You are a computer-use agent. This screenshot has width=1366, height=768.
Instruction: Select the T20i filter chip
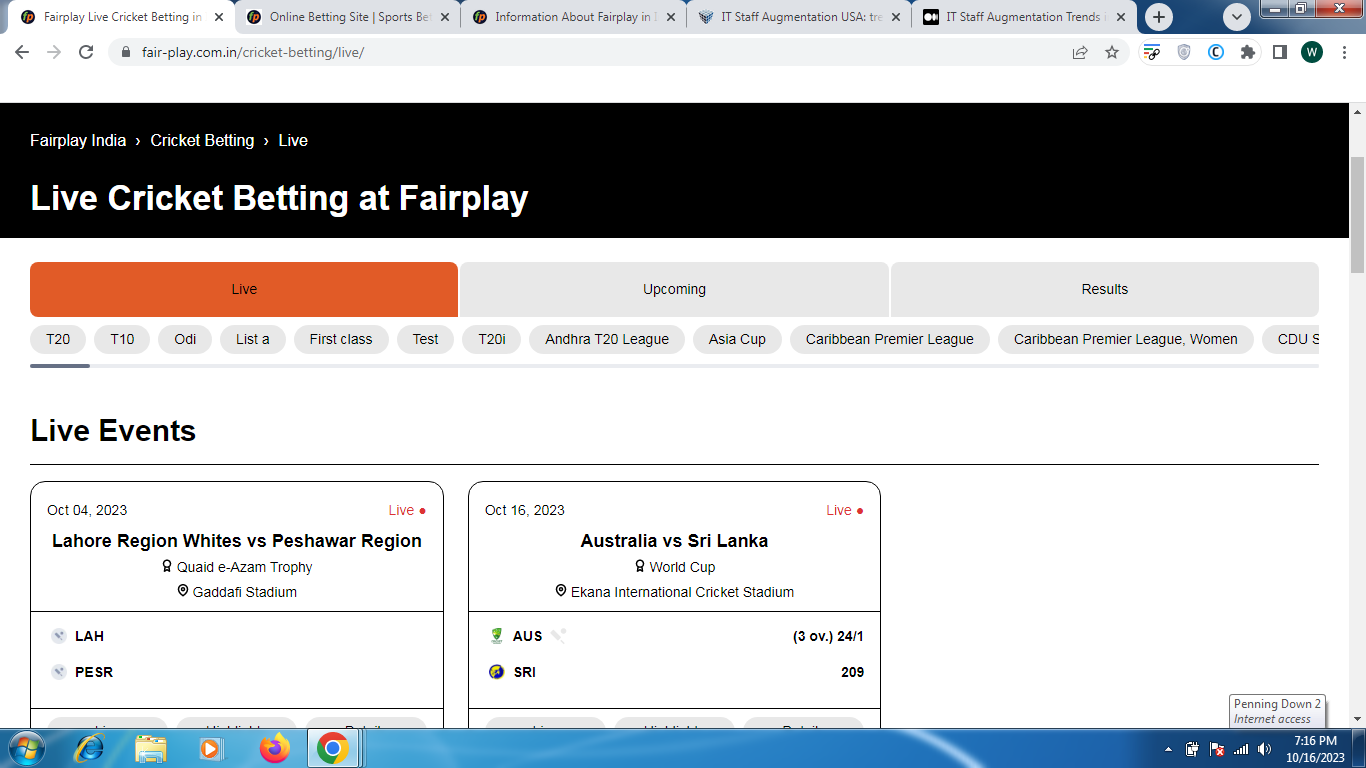[491, 339]
